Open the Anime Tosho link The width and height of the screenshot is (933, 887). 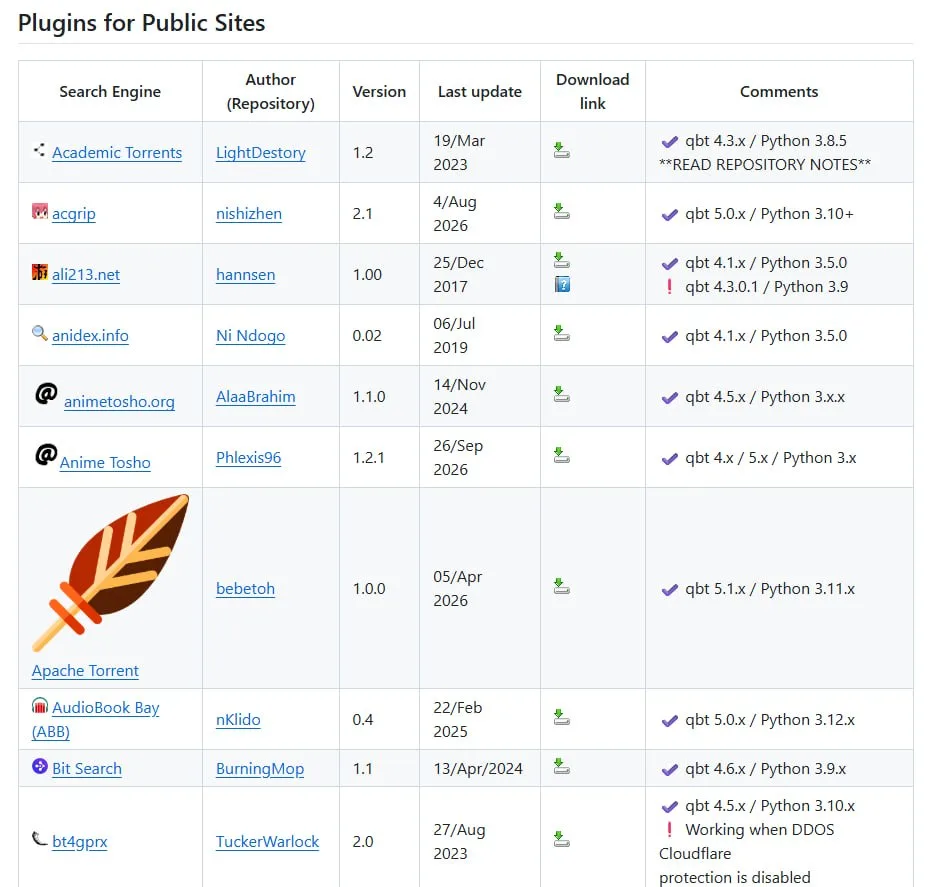[105, 463]
